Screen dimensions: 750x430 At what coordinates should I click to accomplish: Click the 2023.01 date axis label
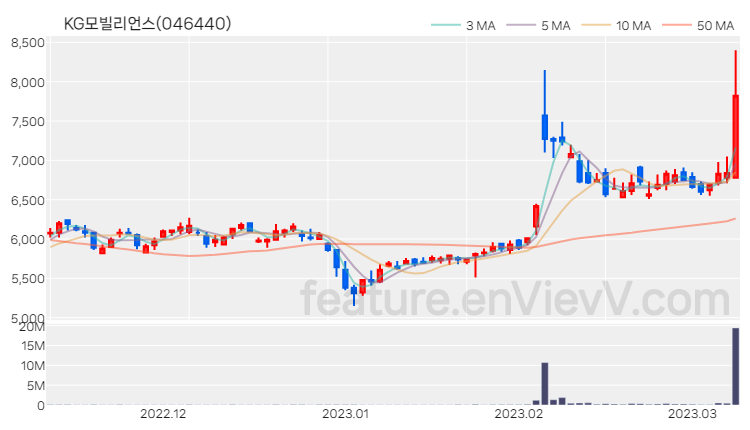345,414
